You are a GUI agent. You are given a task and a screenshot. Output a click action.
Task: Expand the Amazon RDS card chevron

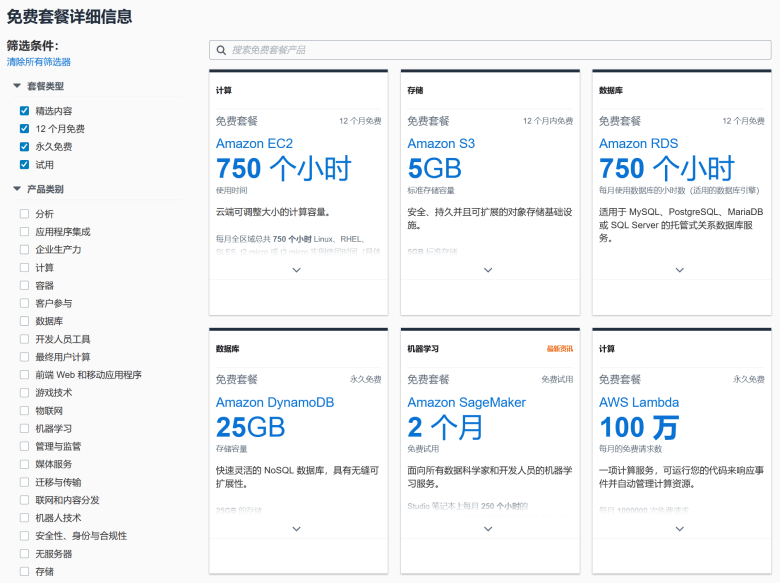pyautogui.click(x=680, y=270)
